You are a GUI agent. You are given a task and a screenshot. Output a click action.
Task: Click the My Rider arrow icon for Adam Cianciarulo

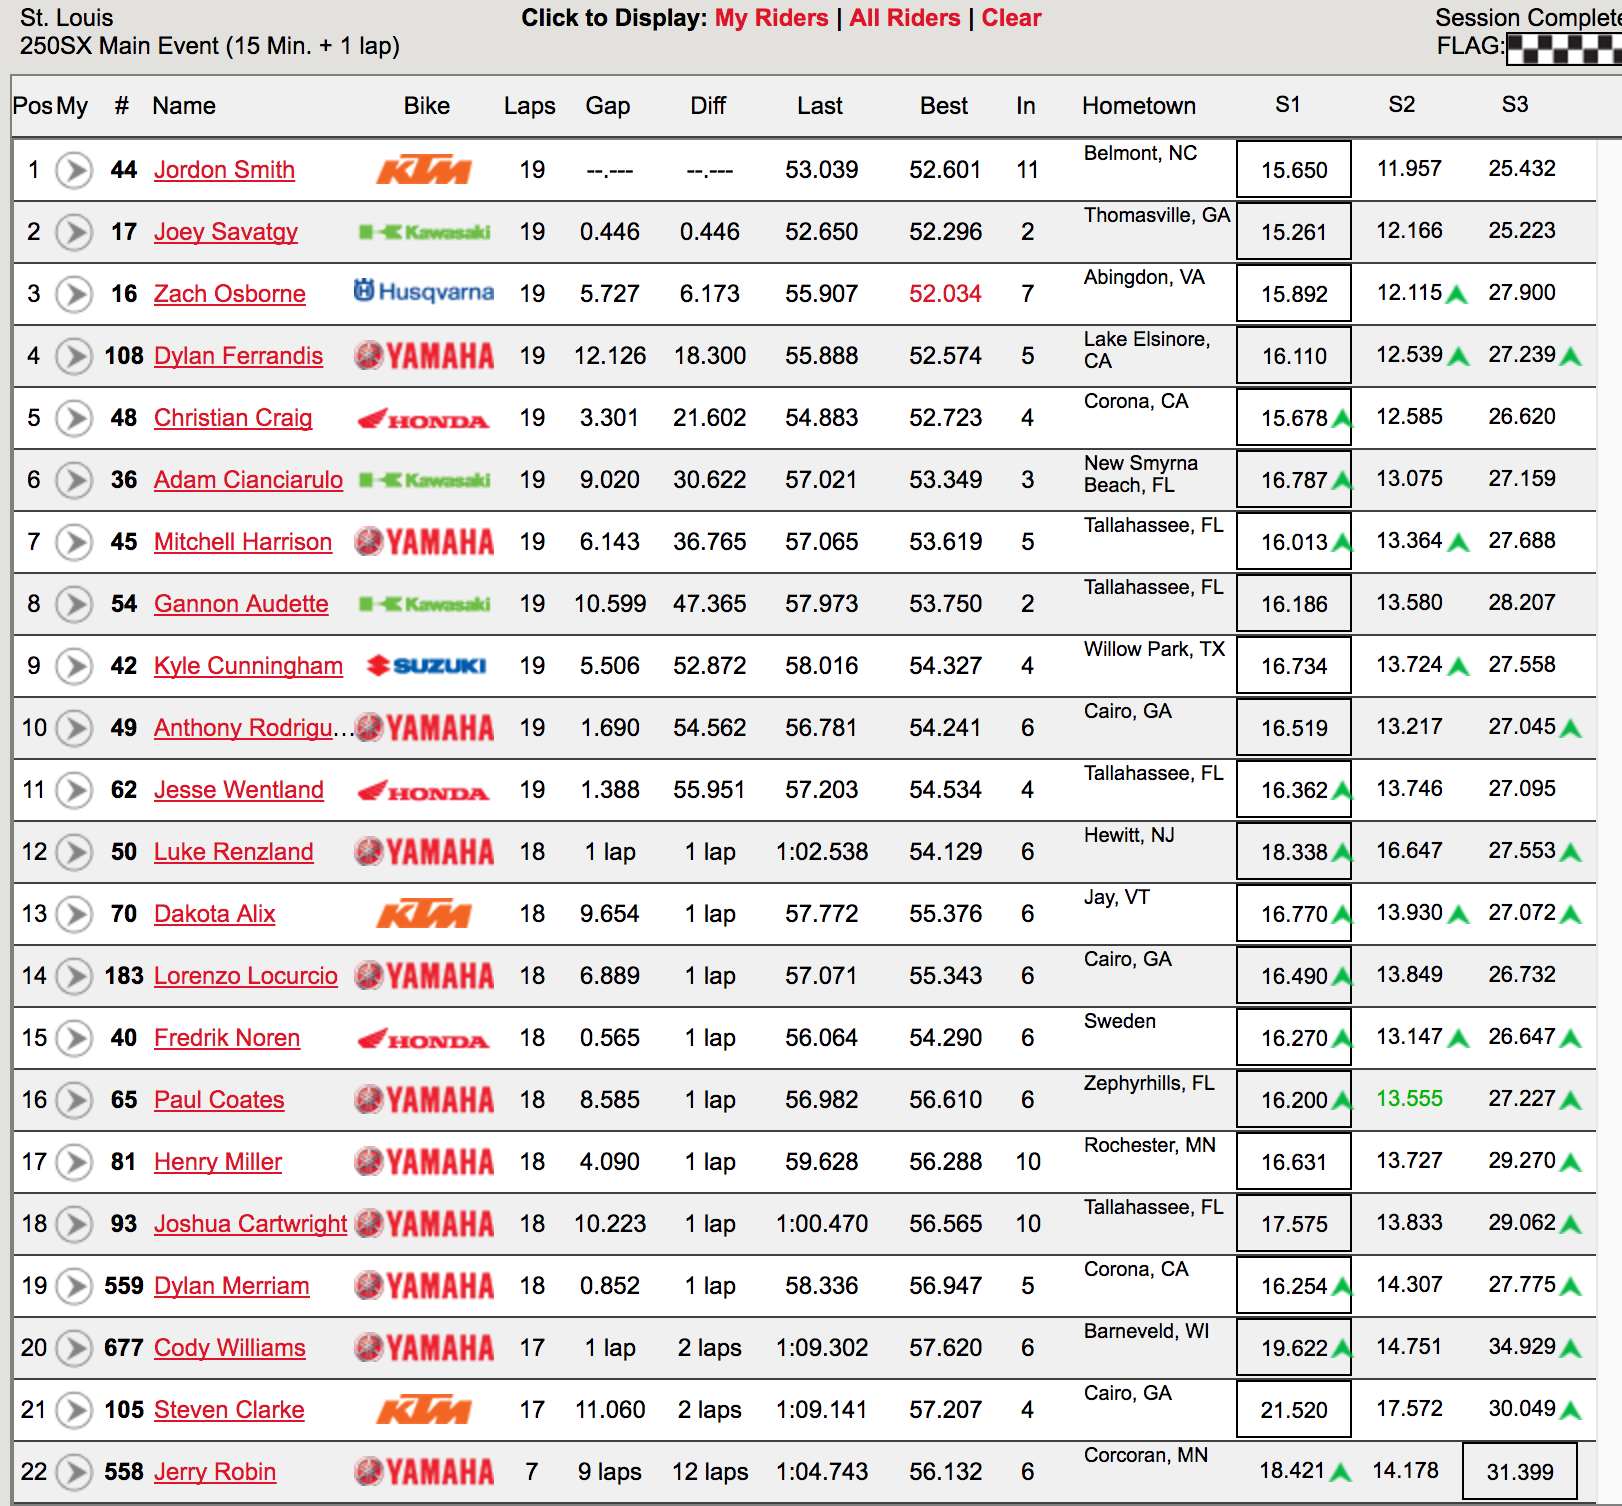(x=74, y=480)
